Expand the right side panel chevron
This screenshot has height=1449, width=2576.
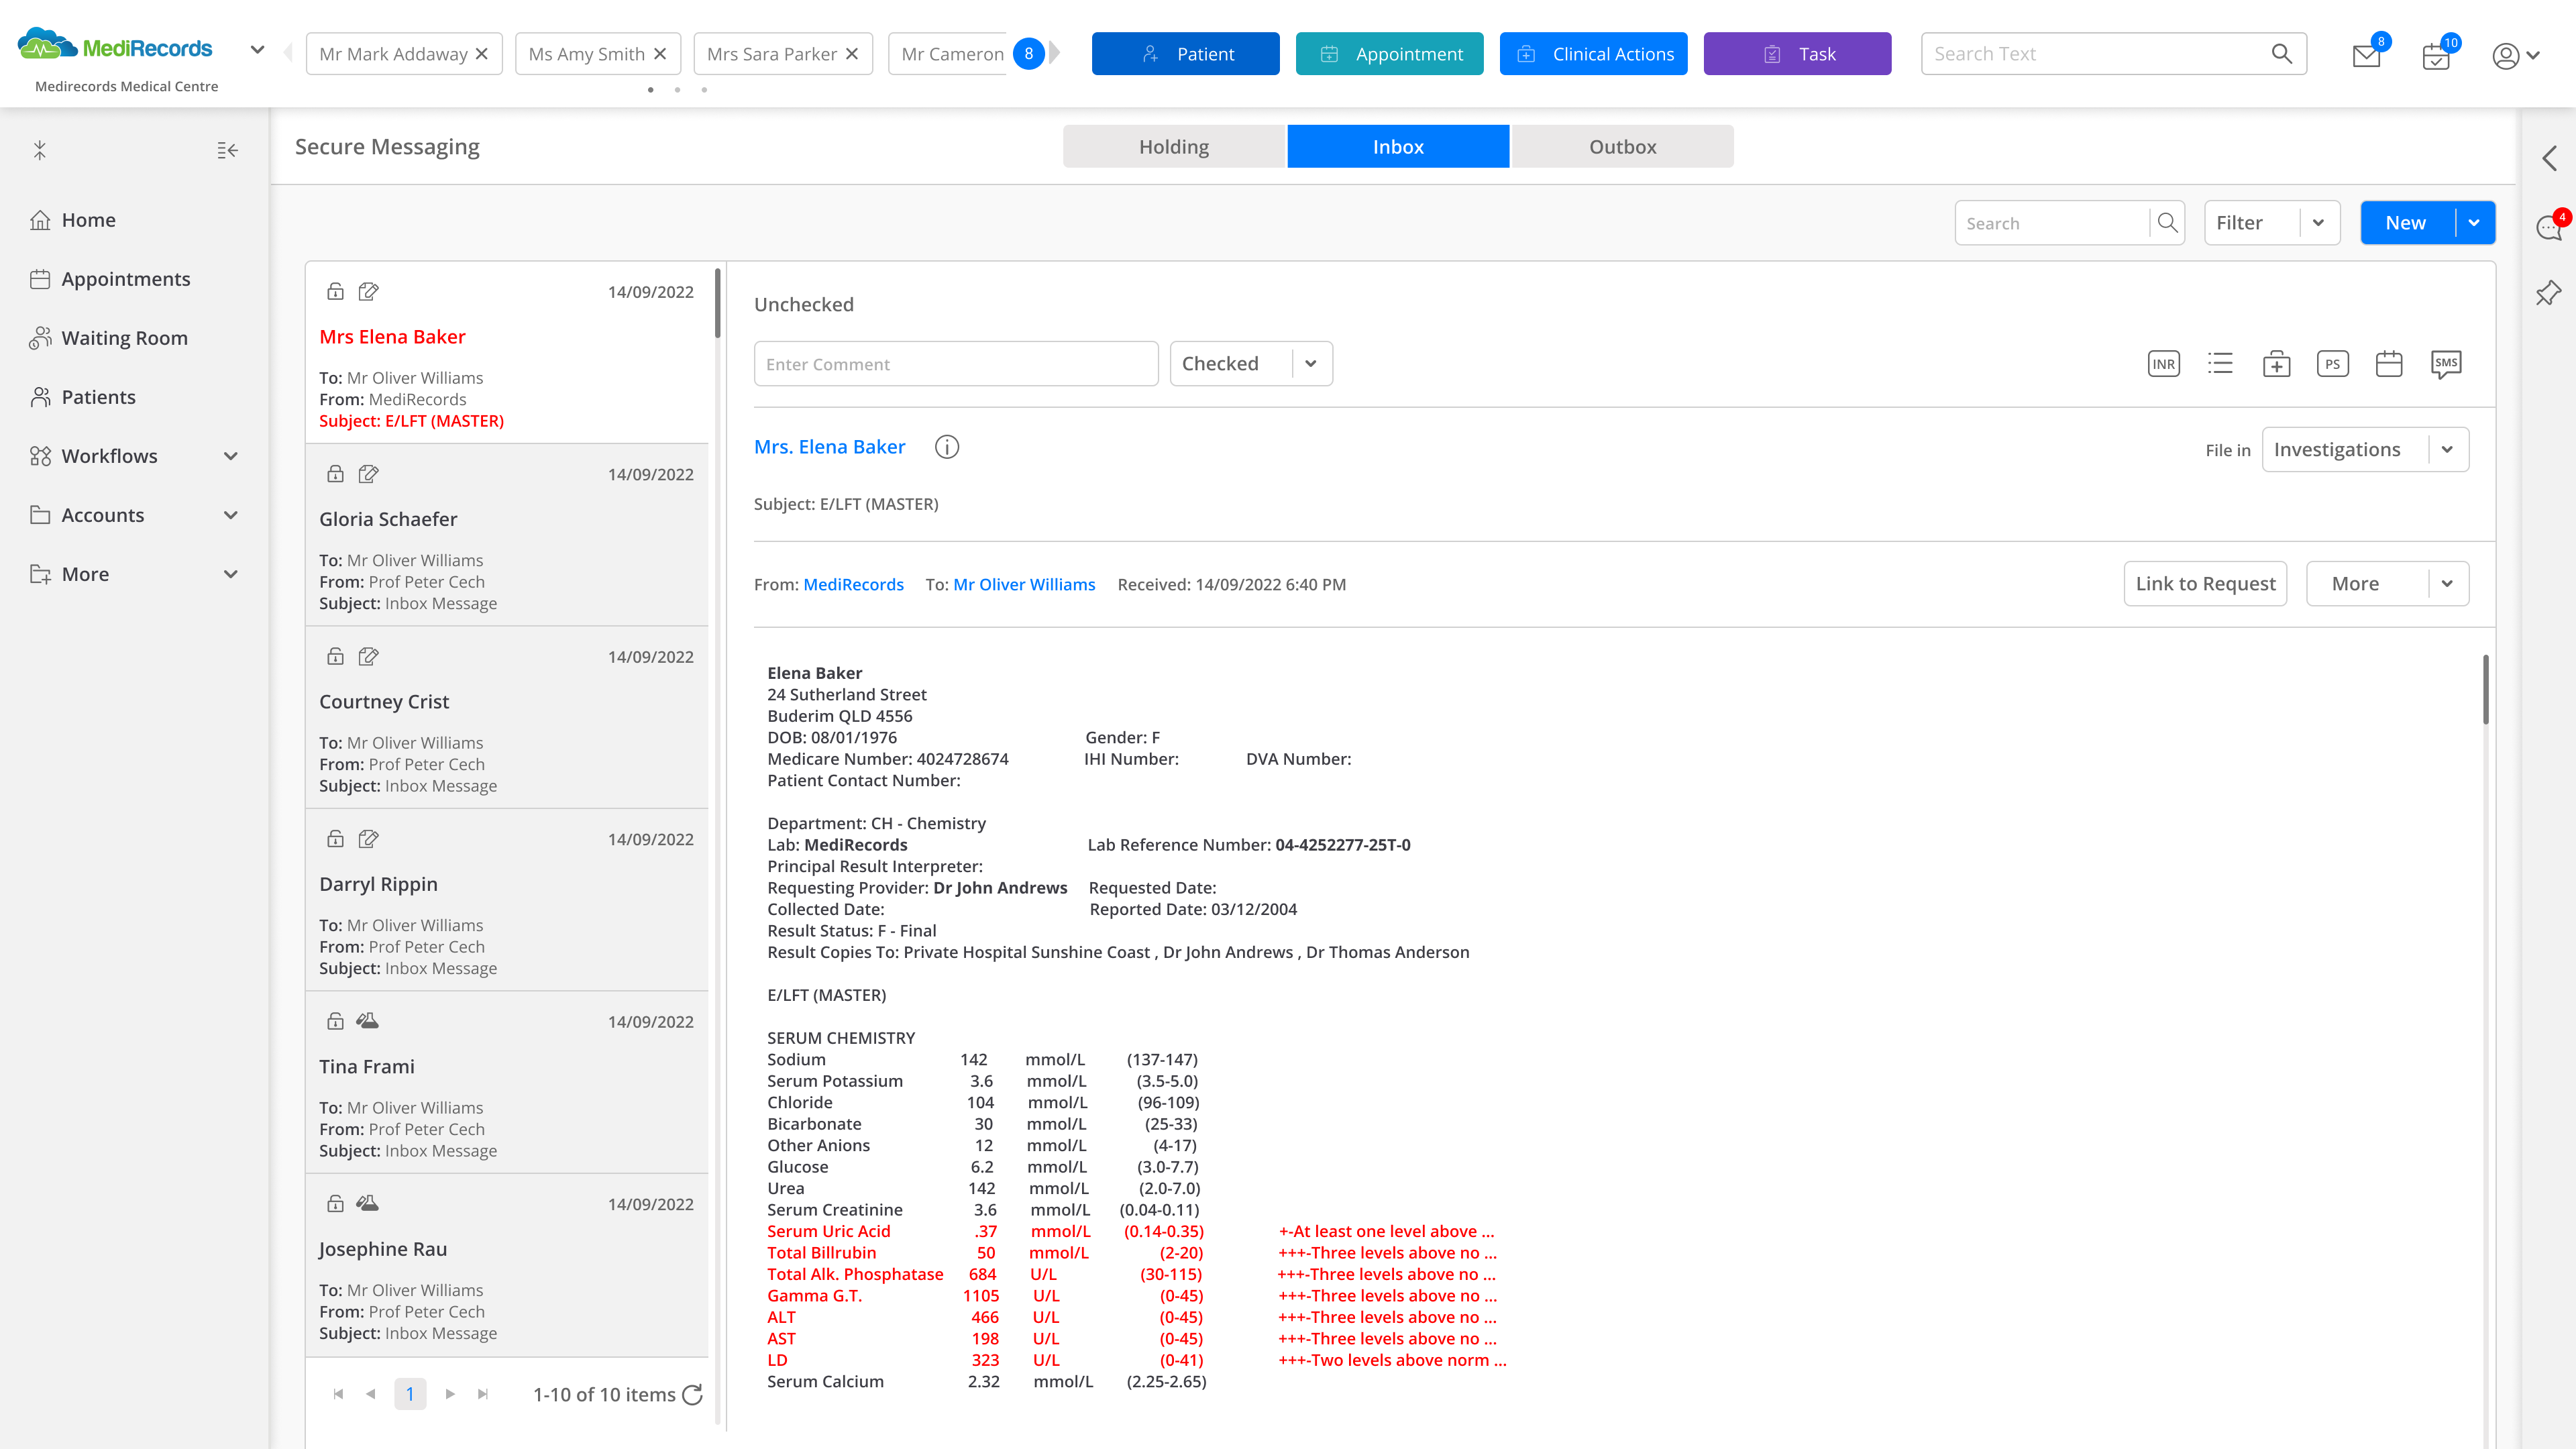click(2549, 158)
